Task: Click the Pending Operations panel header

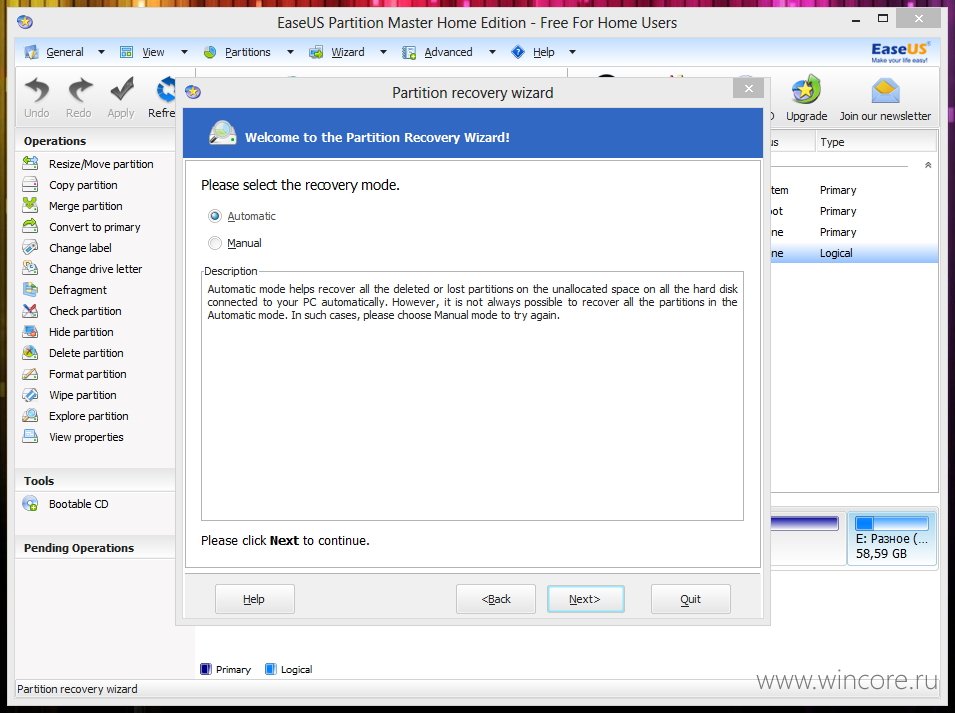Action: [x=95, y=548]
